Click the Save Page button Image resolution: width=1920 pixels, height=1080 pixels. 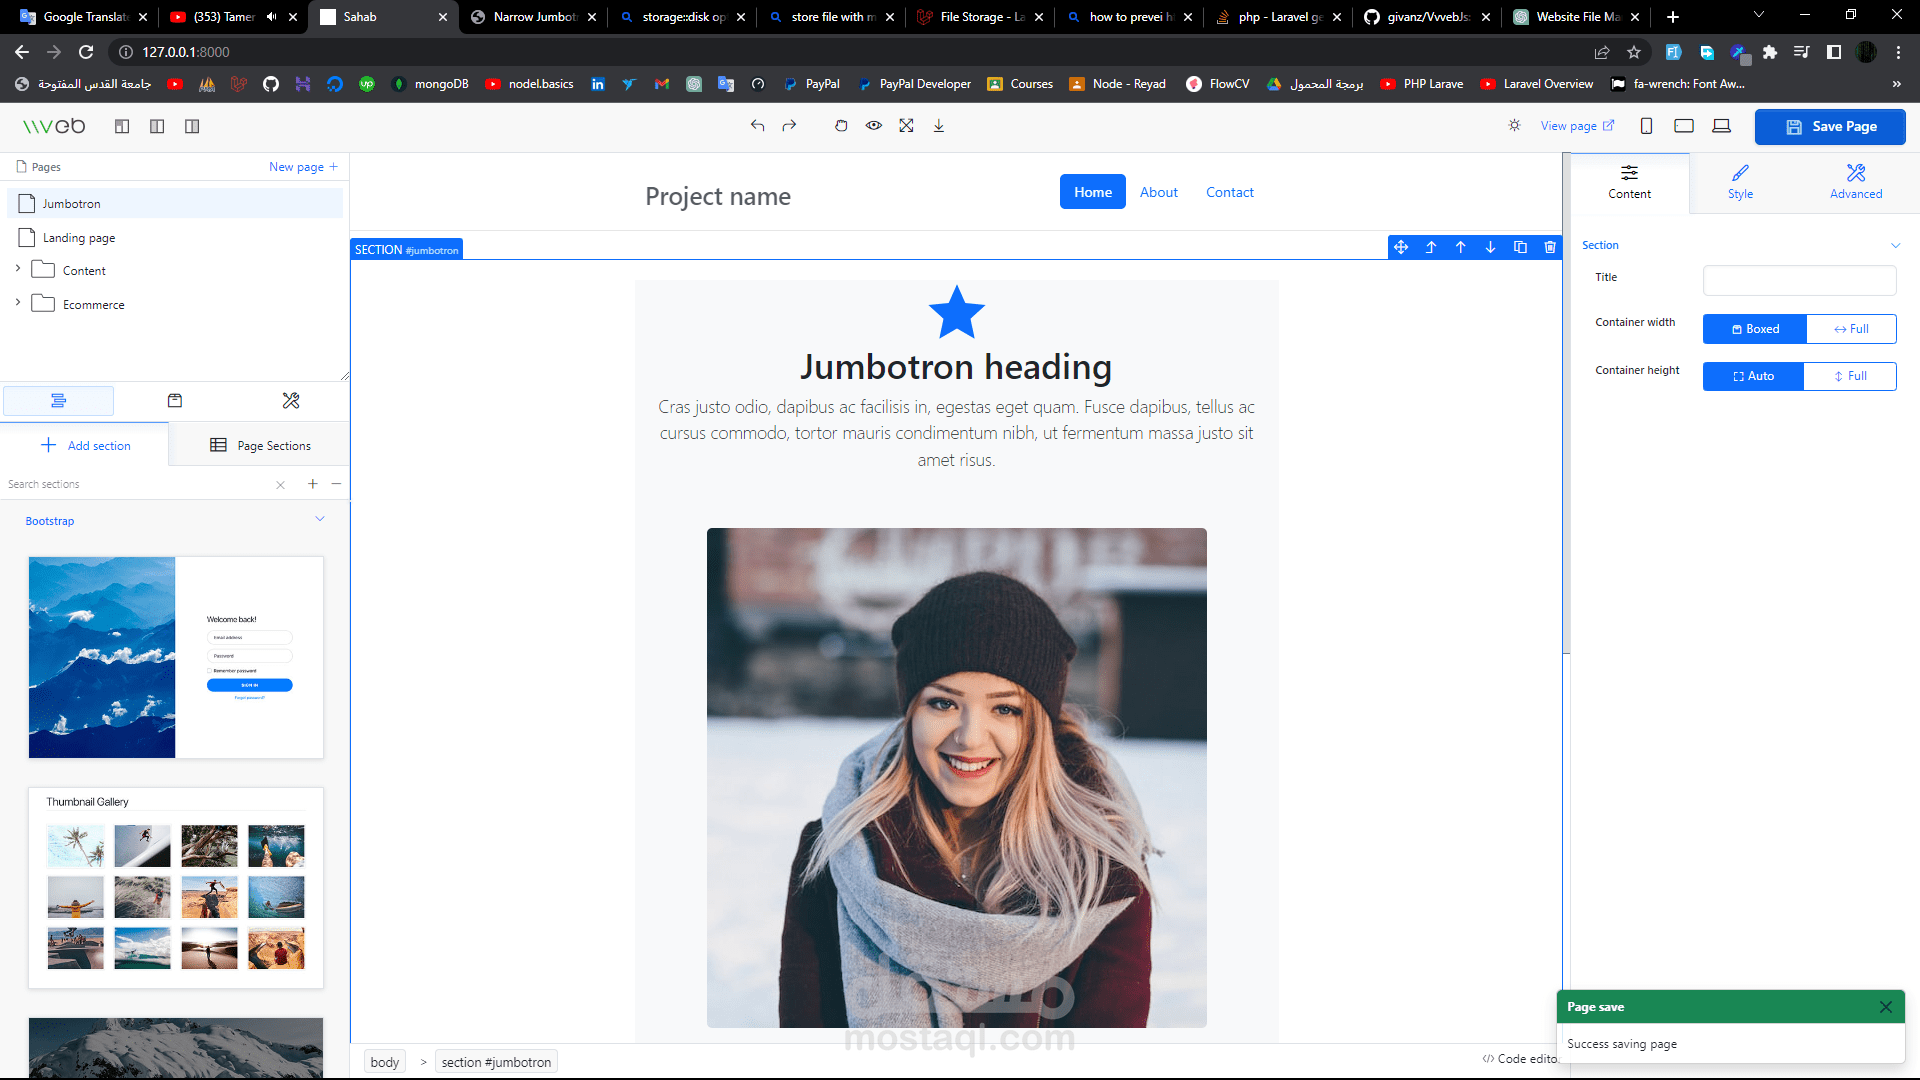point(1830,127)
